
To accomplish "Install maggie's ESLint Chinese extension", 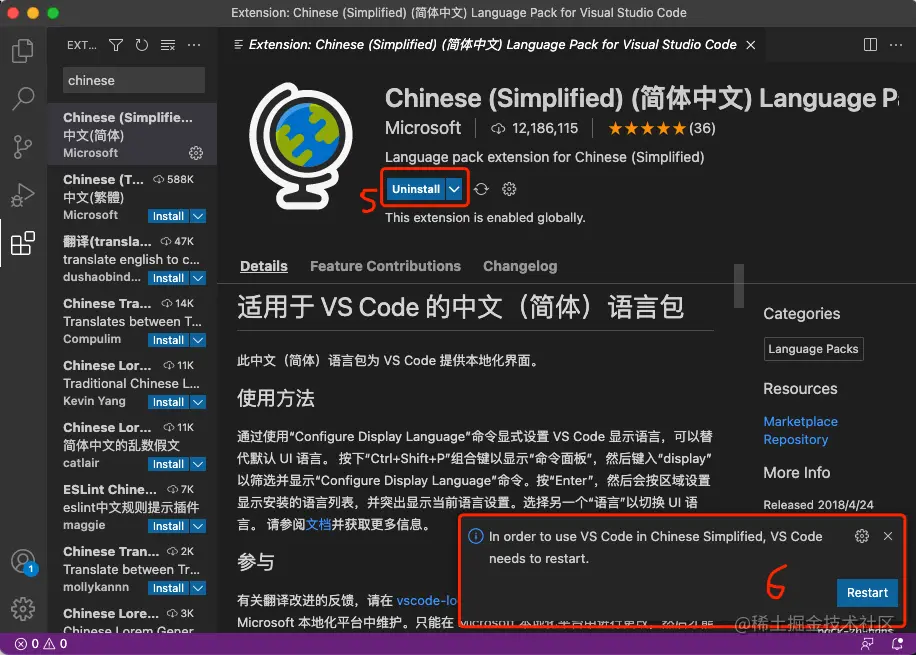I will (x=168, y=526).
